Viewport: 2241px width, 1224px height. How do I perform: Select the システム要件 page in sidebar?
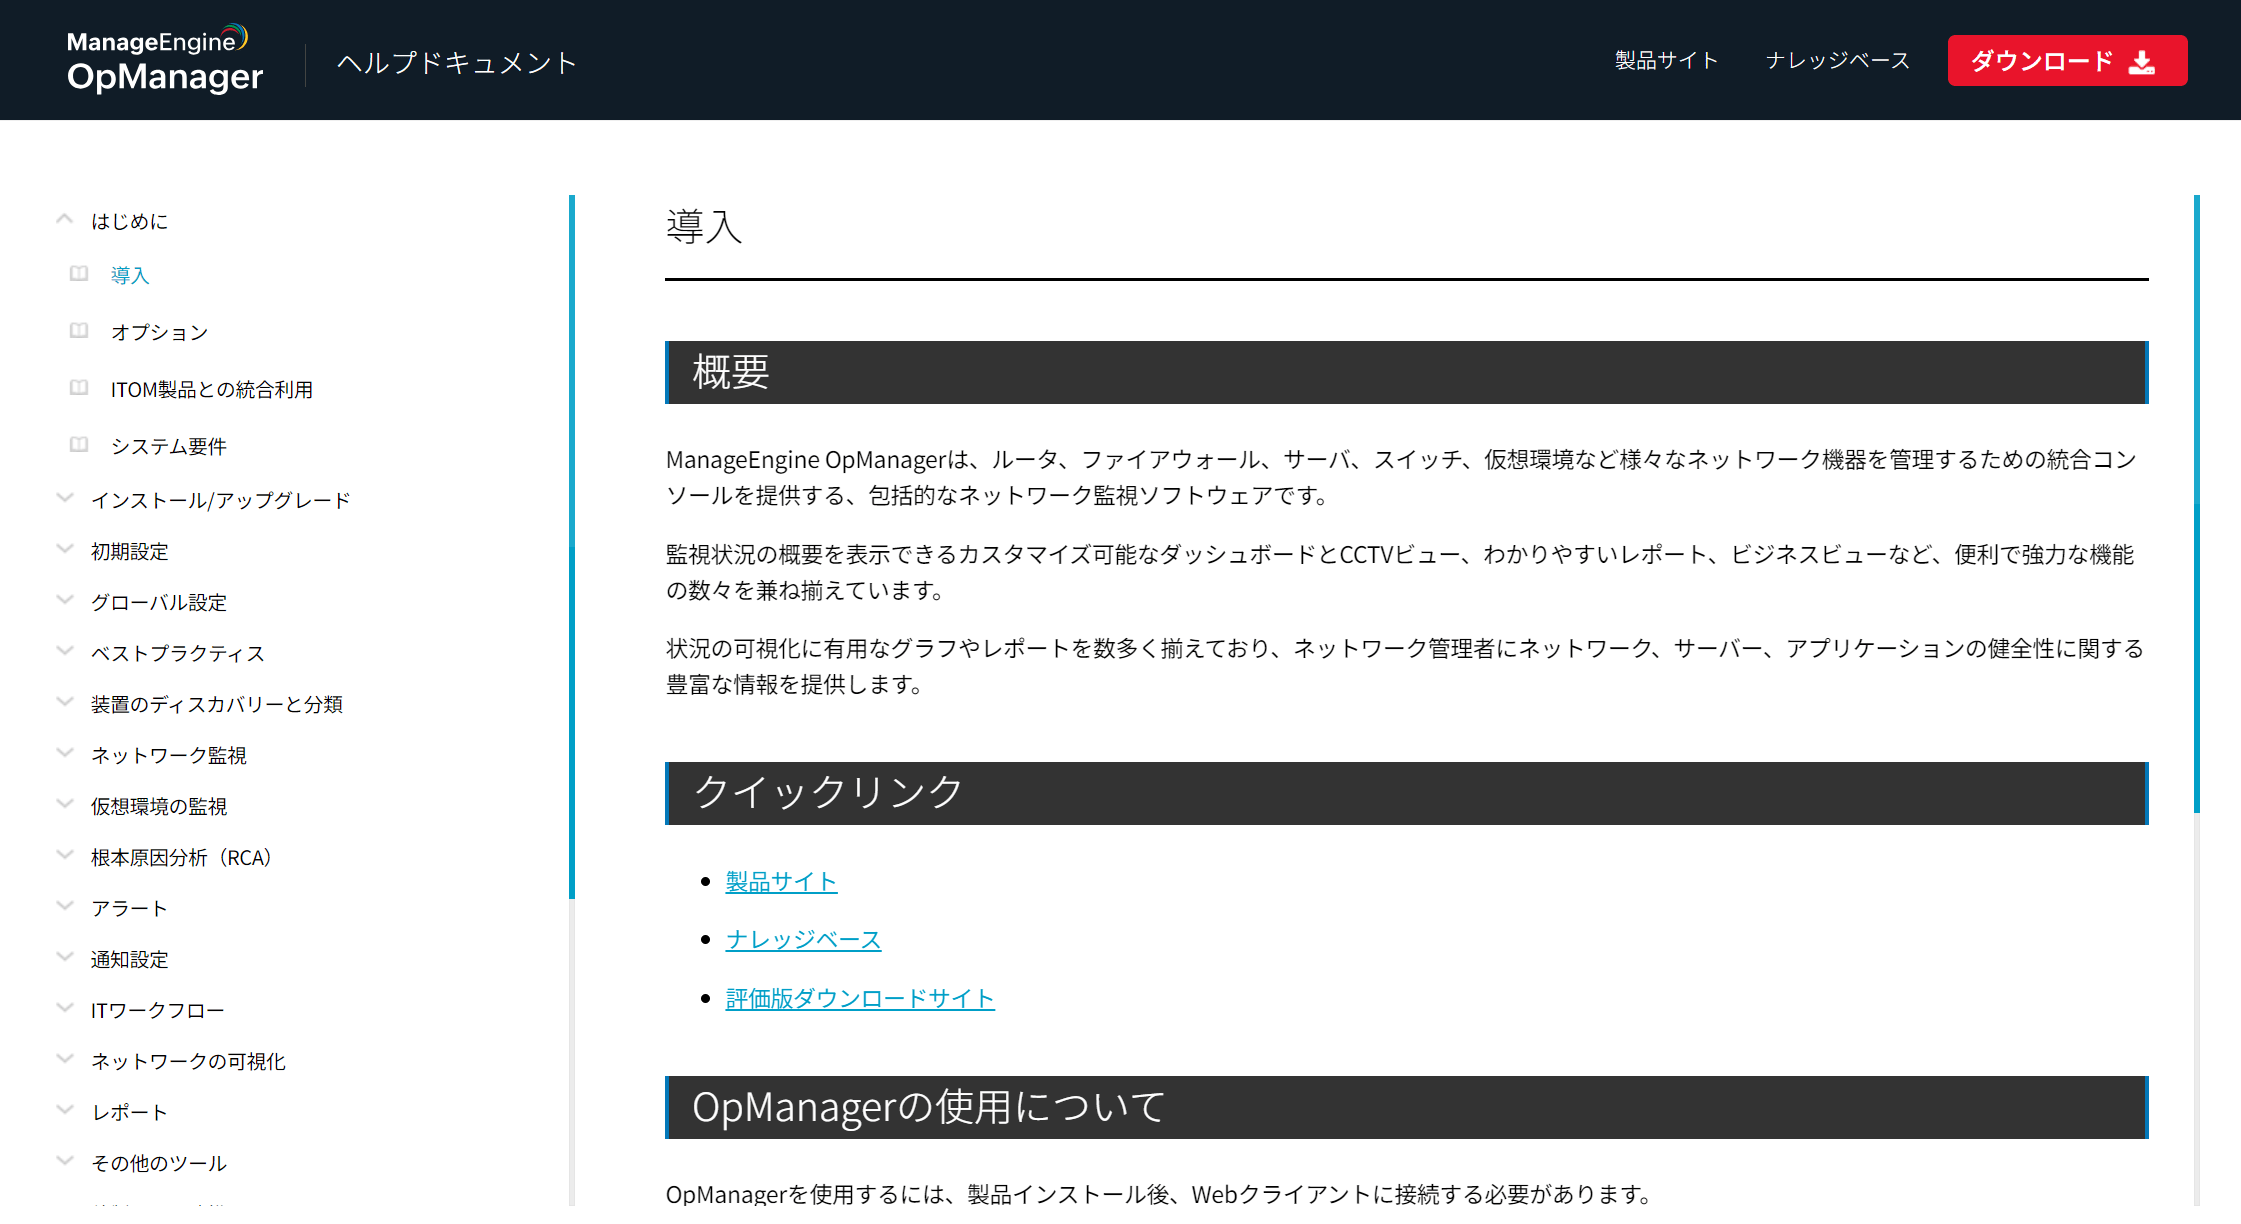(168, 446)
